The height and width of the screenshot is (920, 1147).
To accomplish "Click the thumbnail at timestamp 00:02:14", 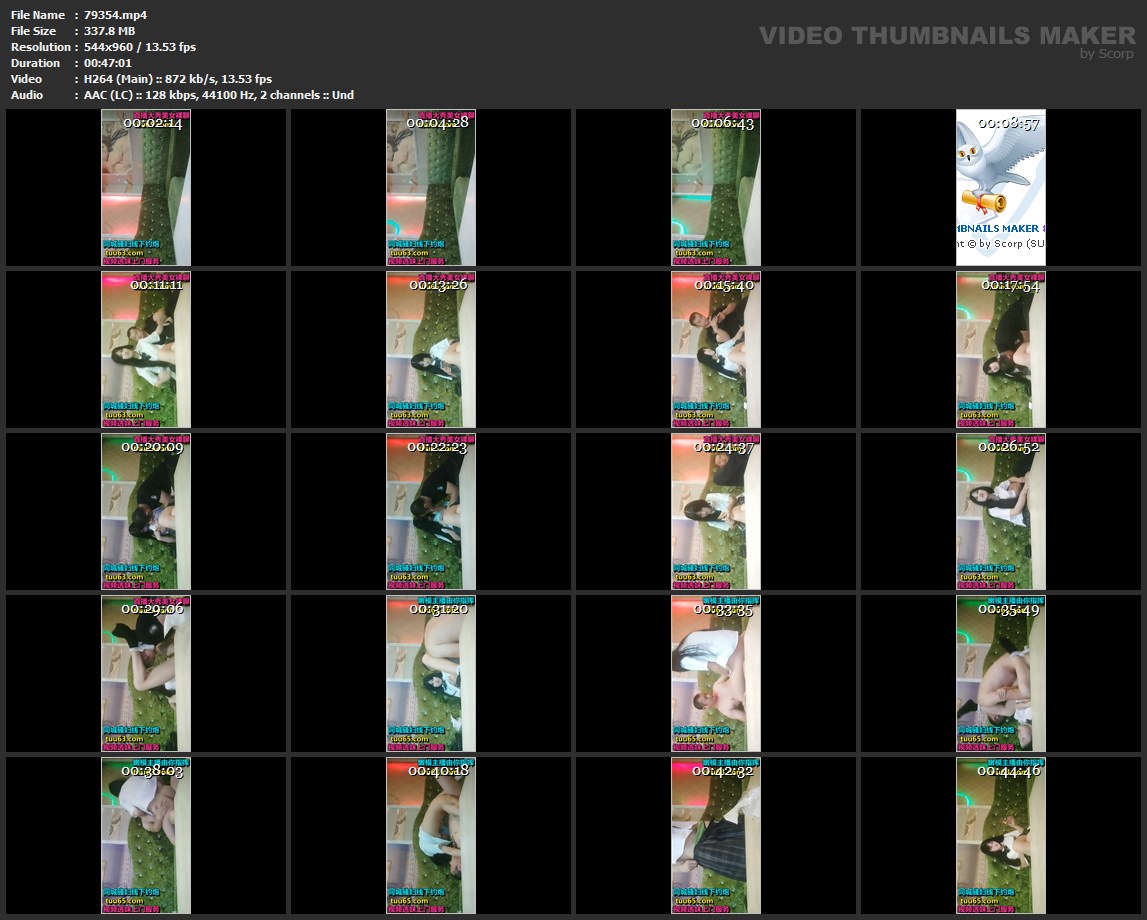I will 146,187.
